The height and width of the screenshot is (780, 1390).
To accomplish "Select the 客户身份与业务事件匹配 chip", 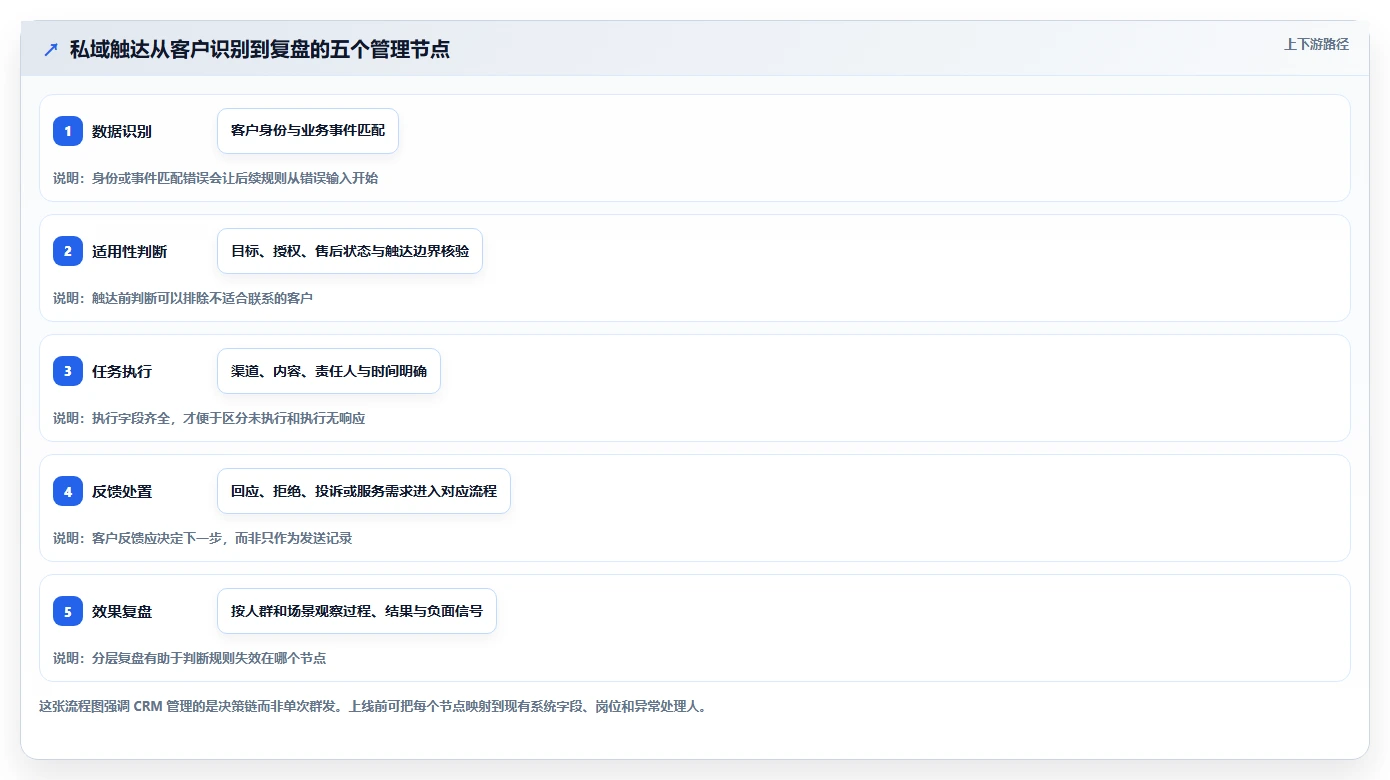I will pyautogui.click(x=308, y=131).
